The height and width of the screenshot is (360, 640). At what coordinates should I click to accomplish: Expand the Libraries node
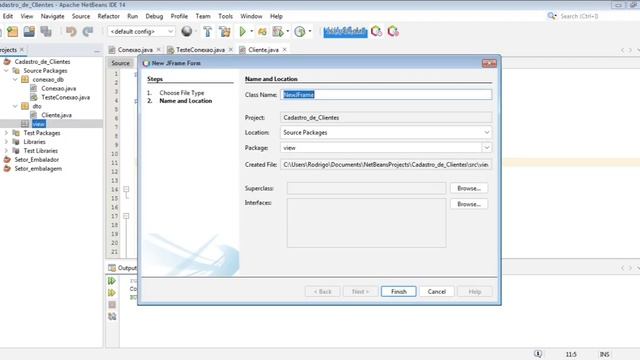(6, 142)
